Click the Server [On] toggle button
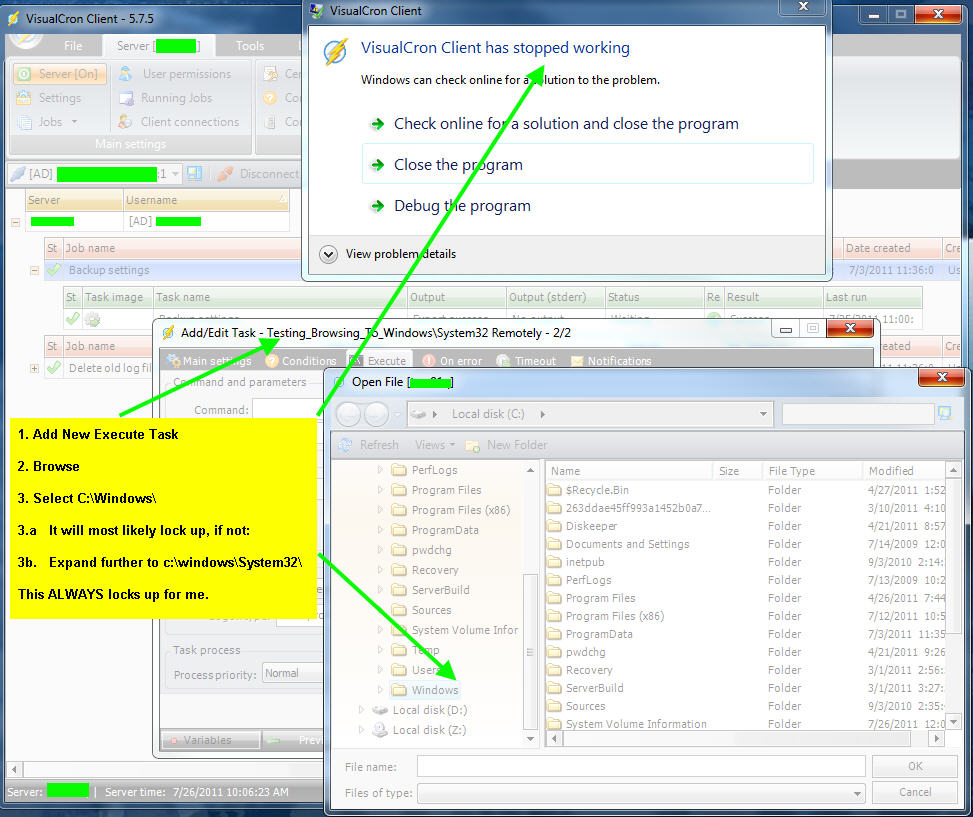This screenshot has height=817, width=973. (x=60, y=74)
